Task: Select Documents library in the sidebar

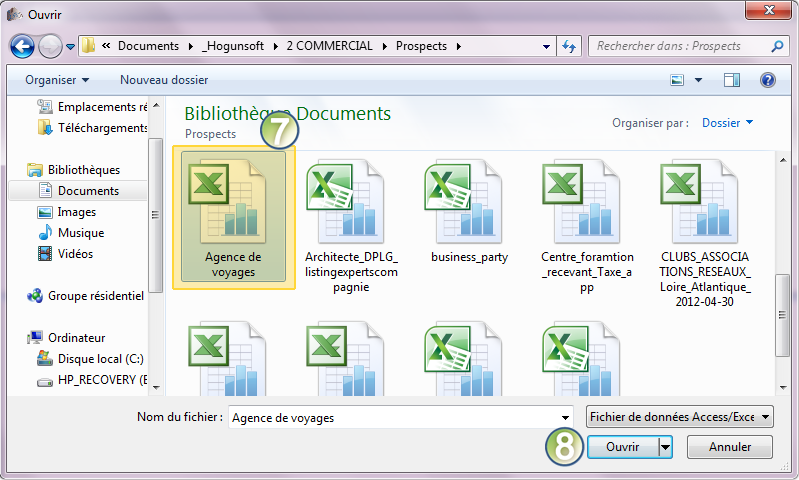Action: [78, 191]
